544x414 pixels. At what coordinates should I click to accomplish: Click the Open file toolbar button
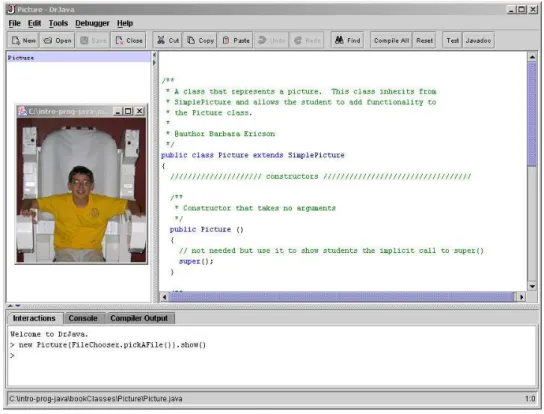click(x=57, y=40)
